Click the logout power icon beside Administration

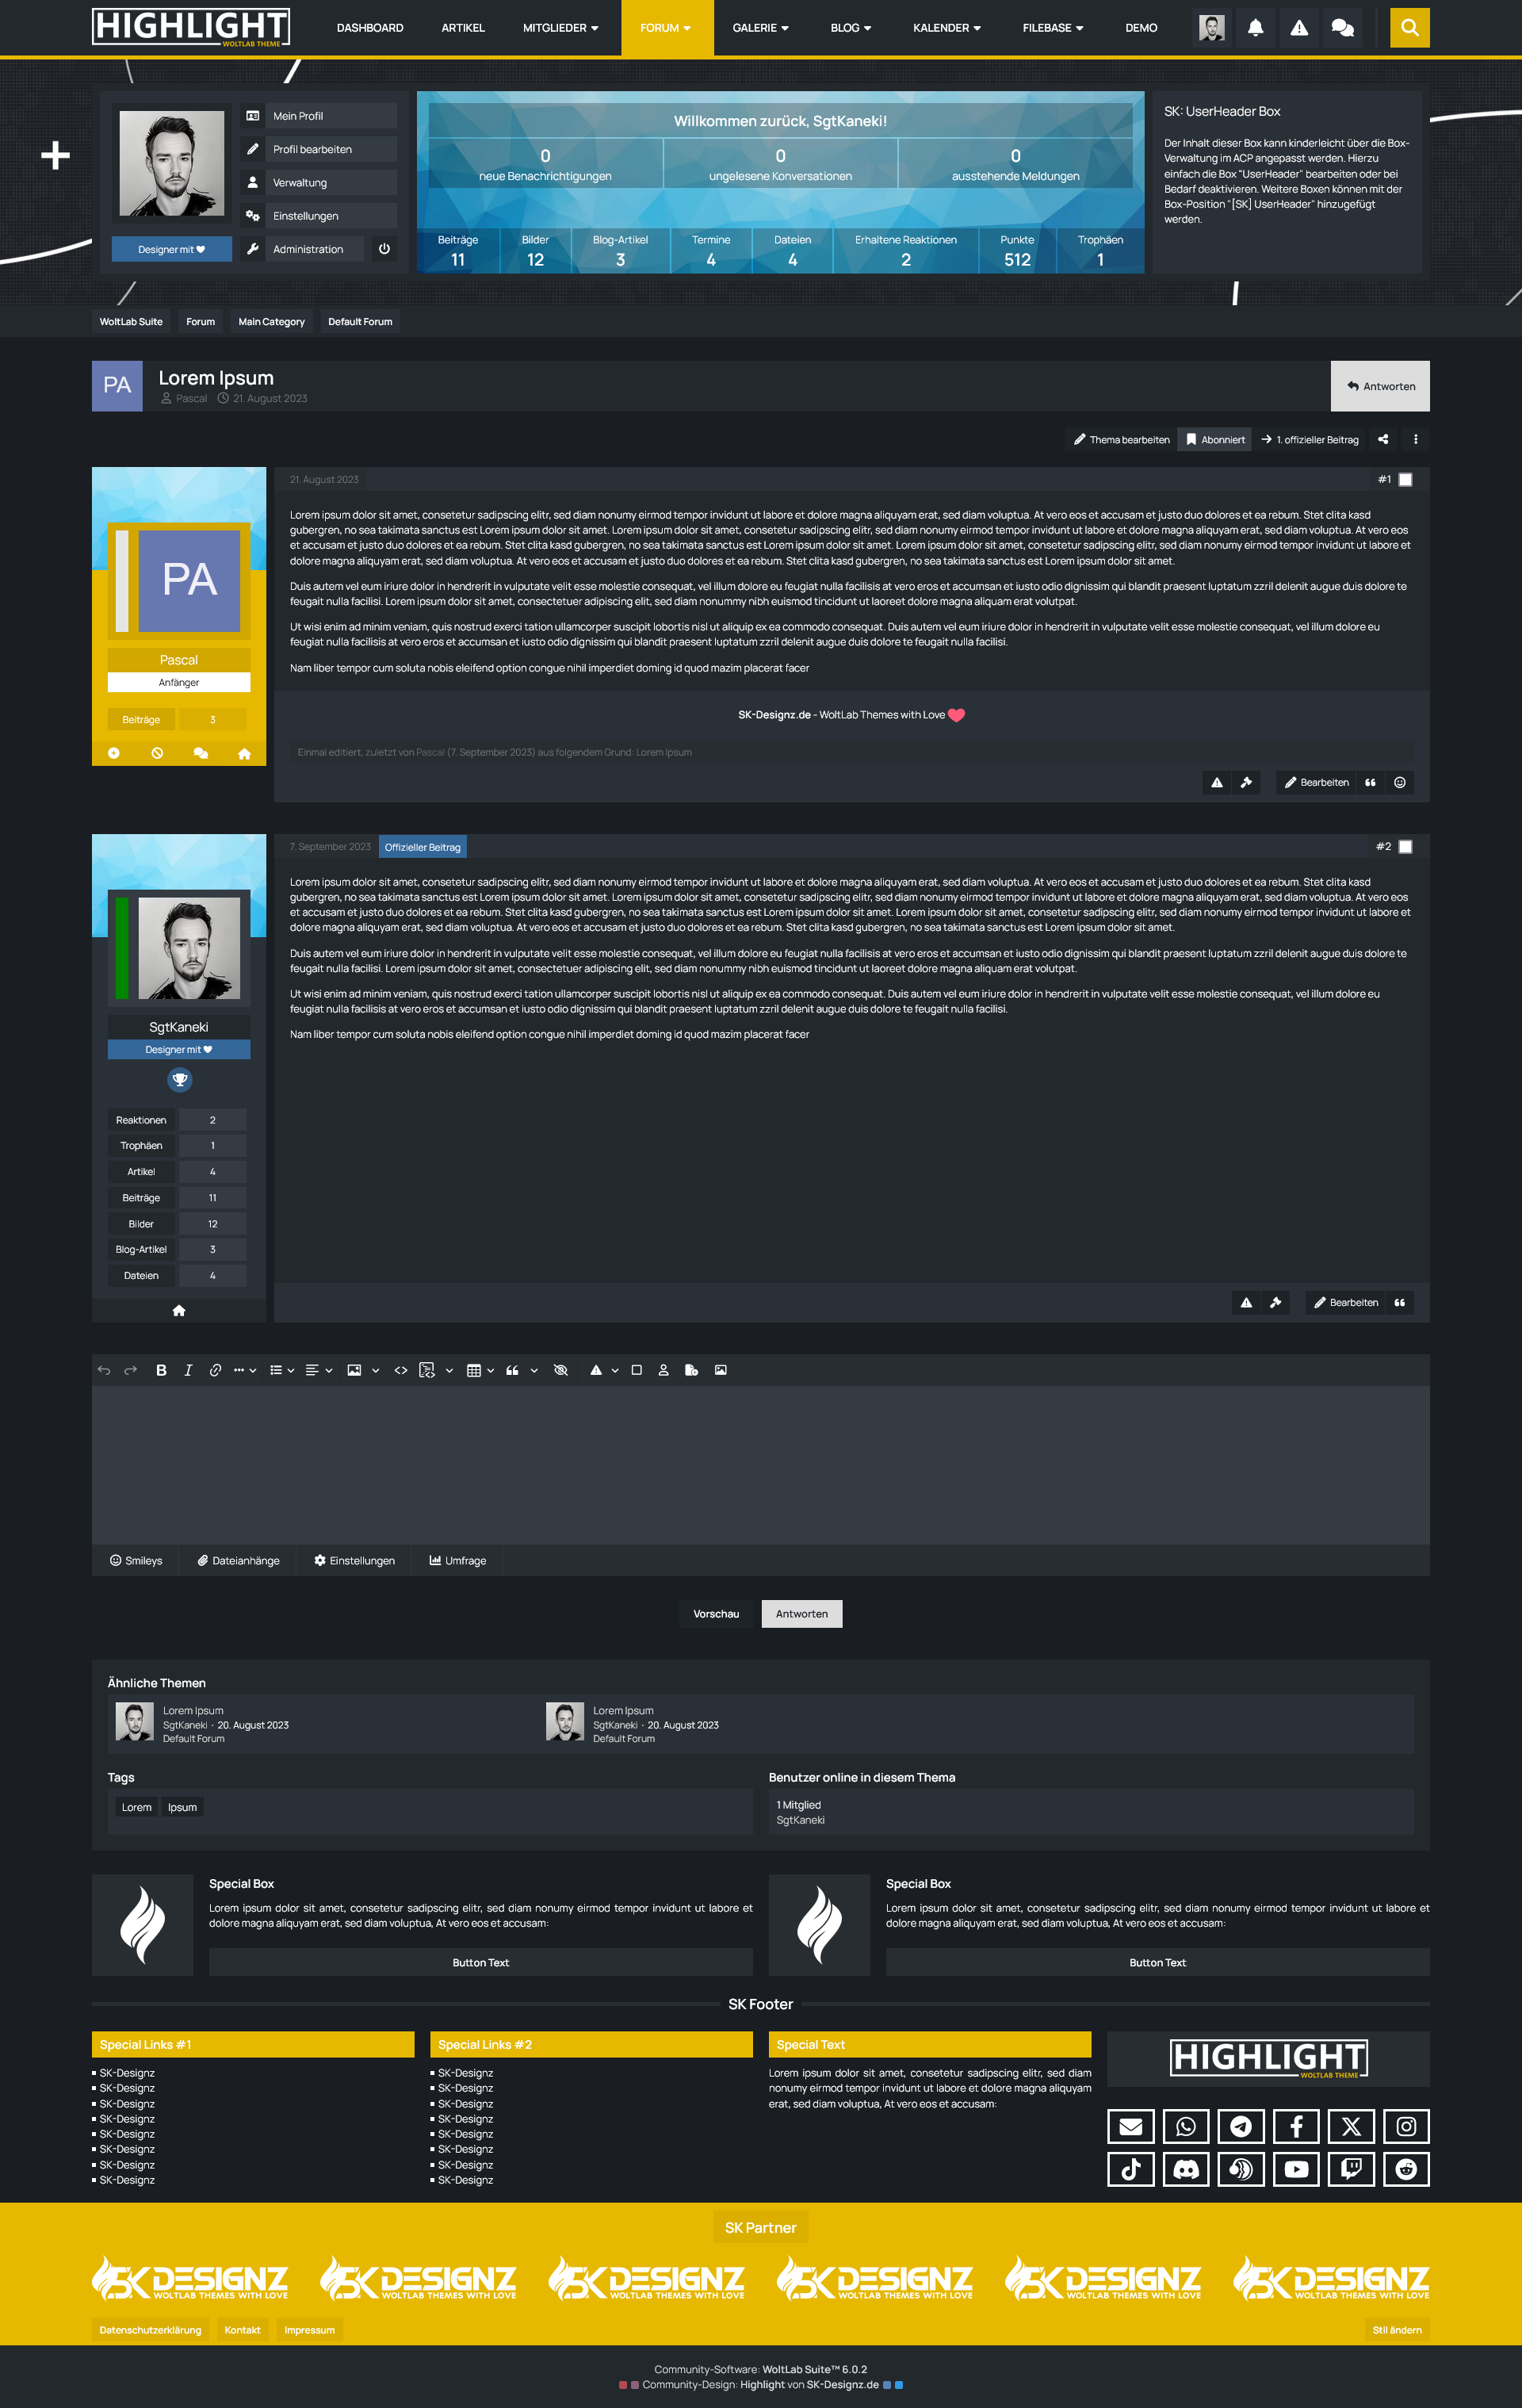384,249
